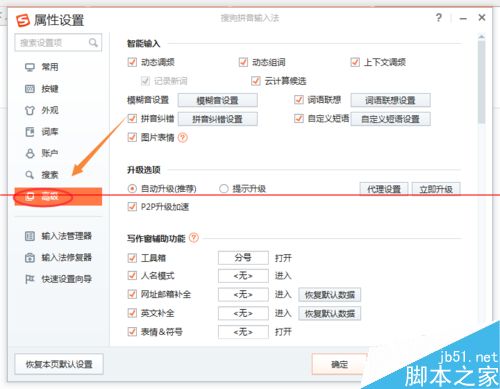This screenshot has height=389, width=500.
Task: Toggle the 动态组词 checkbox
Action: (243, 62)
